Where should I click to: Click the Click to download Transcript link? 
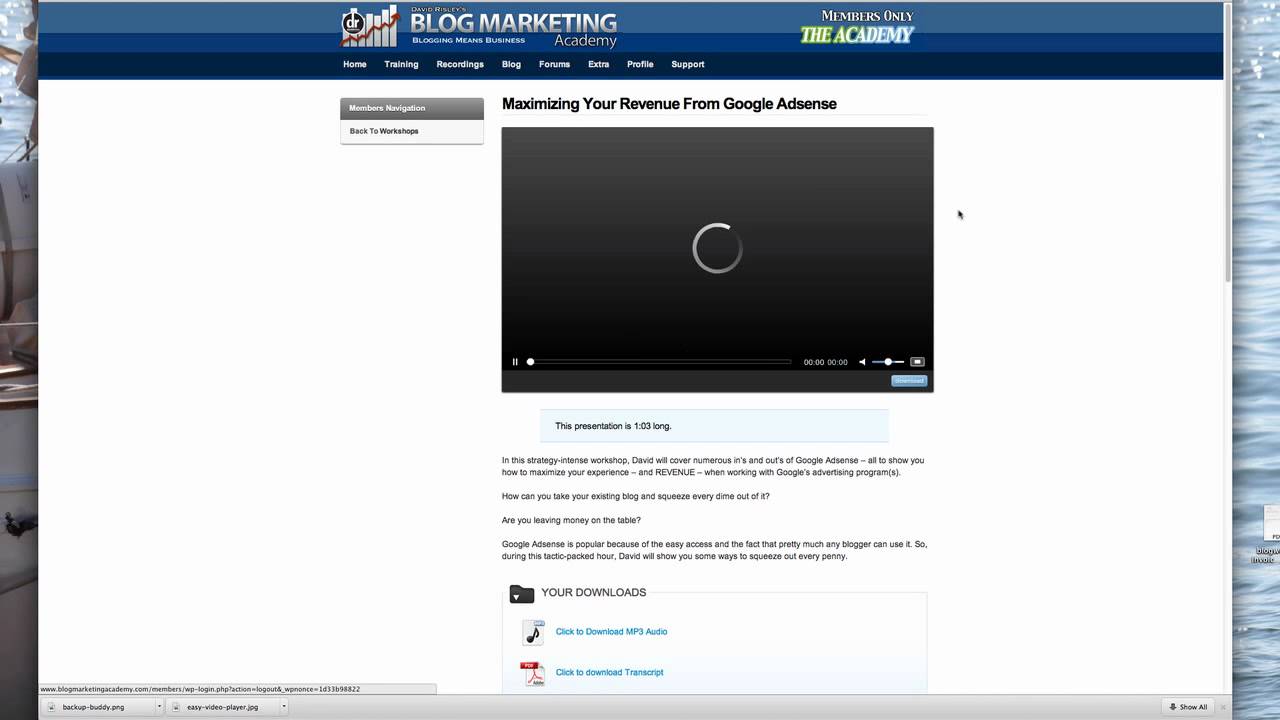coord(609,672)
